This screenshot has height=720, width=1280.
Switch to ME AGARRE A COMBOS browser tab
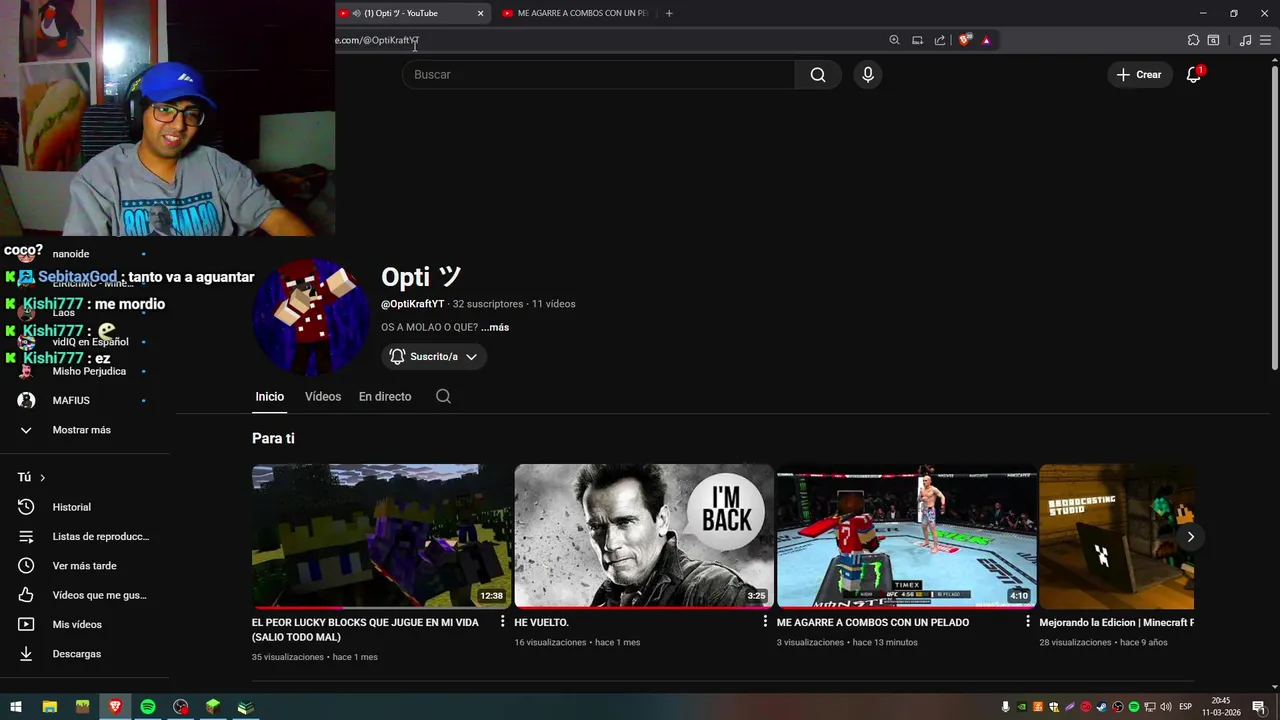575,13
